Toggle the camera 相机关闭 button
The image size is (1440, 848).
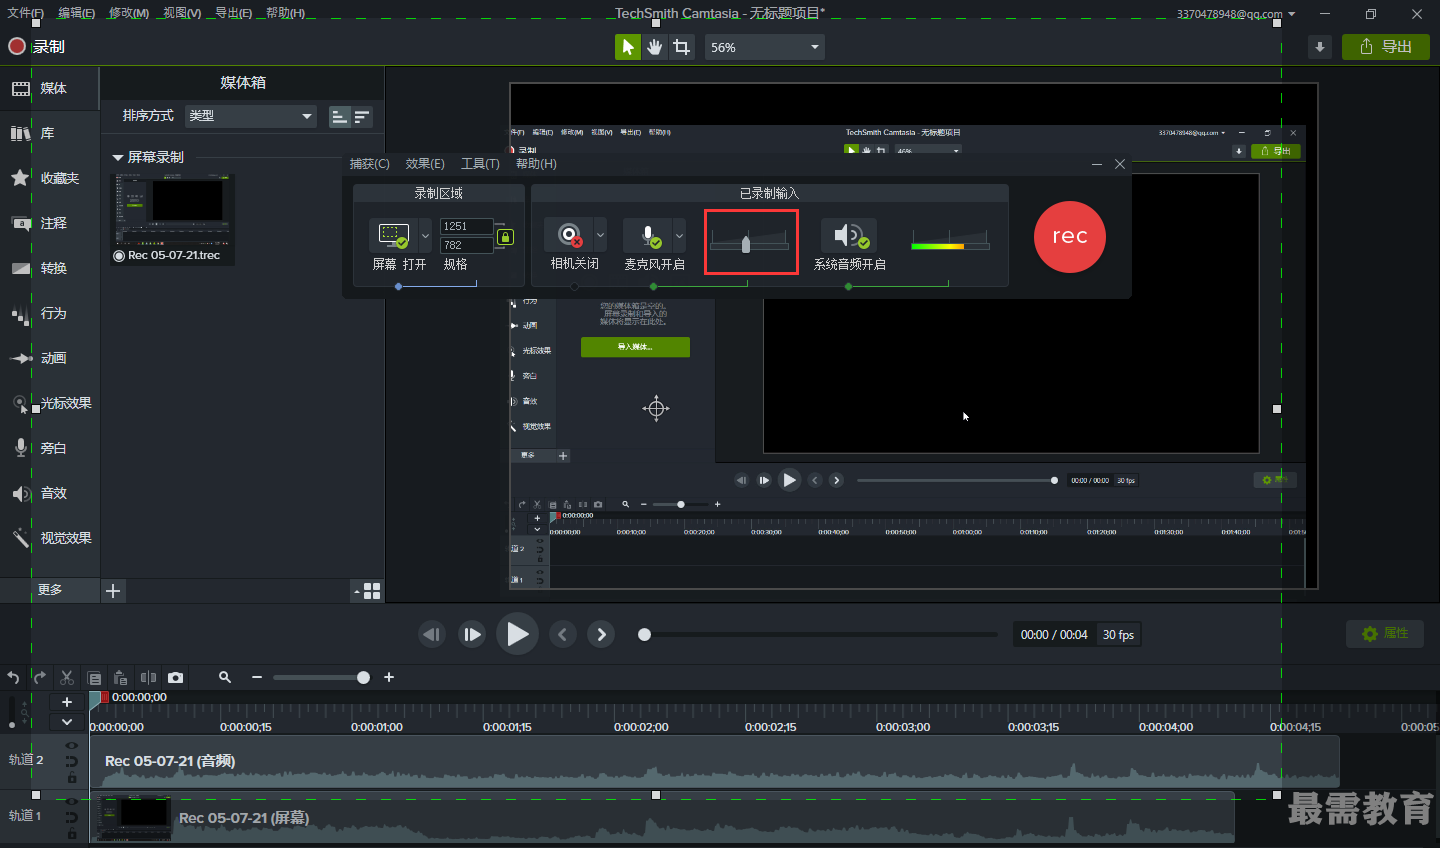[568, 235]
